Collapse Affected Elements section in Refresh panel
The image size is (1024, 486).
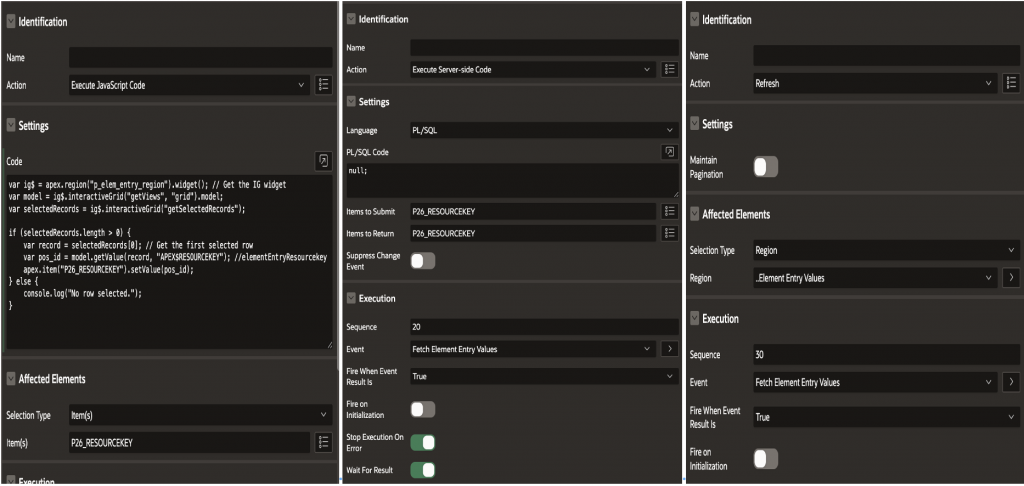tap(695, 214)
